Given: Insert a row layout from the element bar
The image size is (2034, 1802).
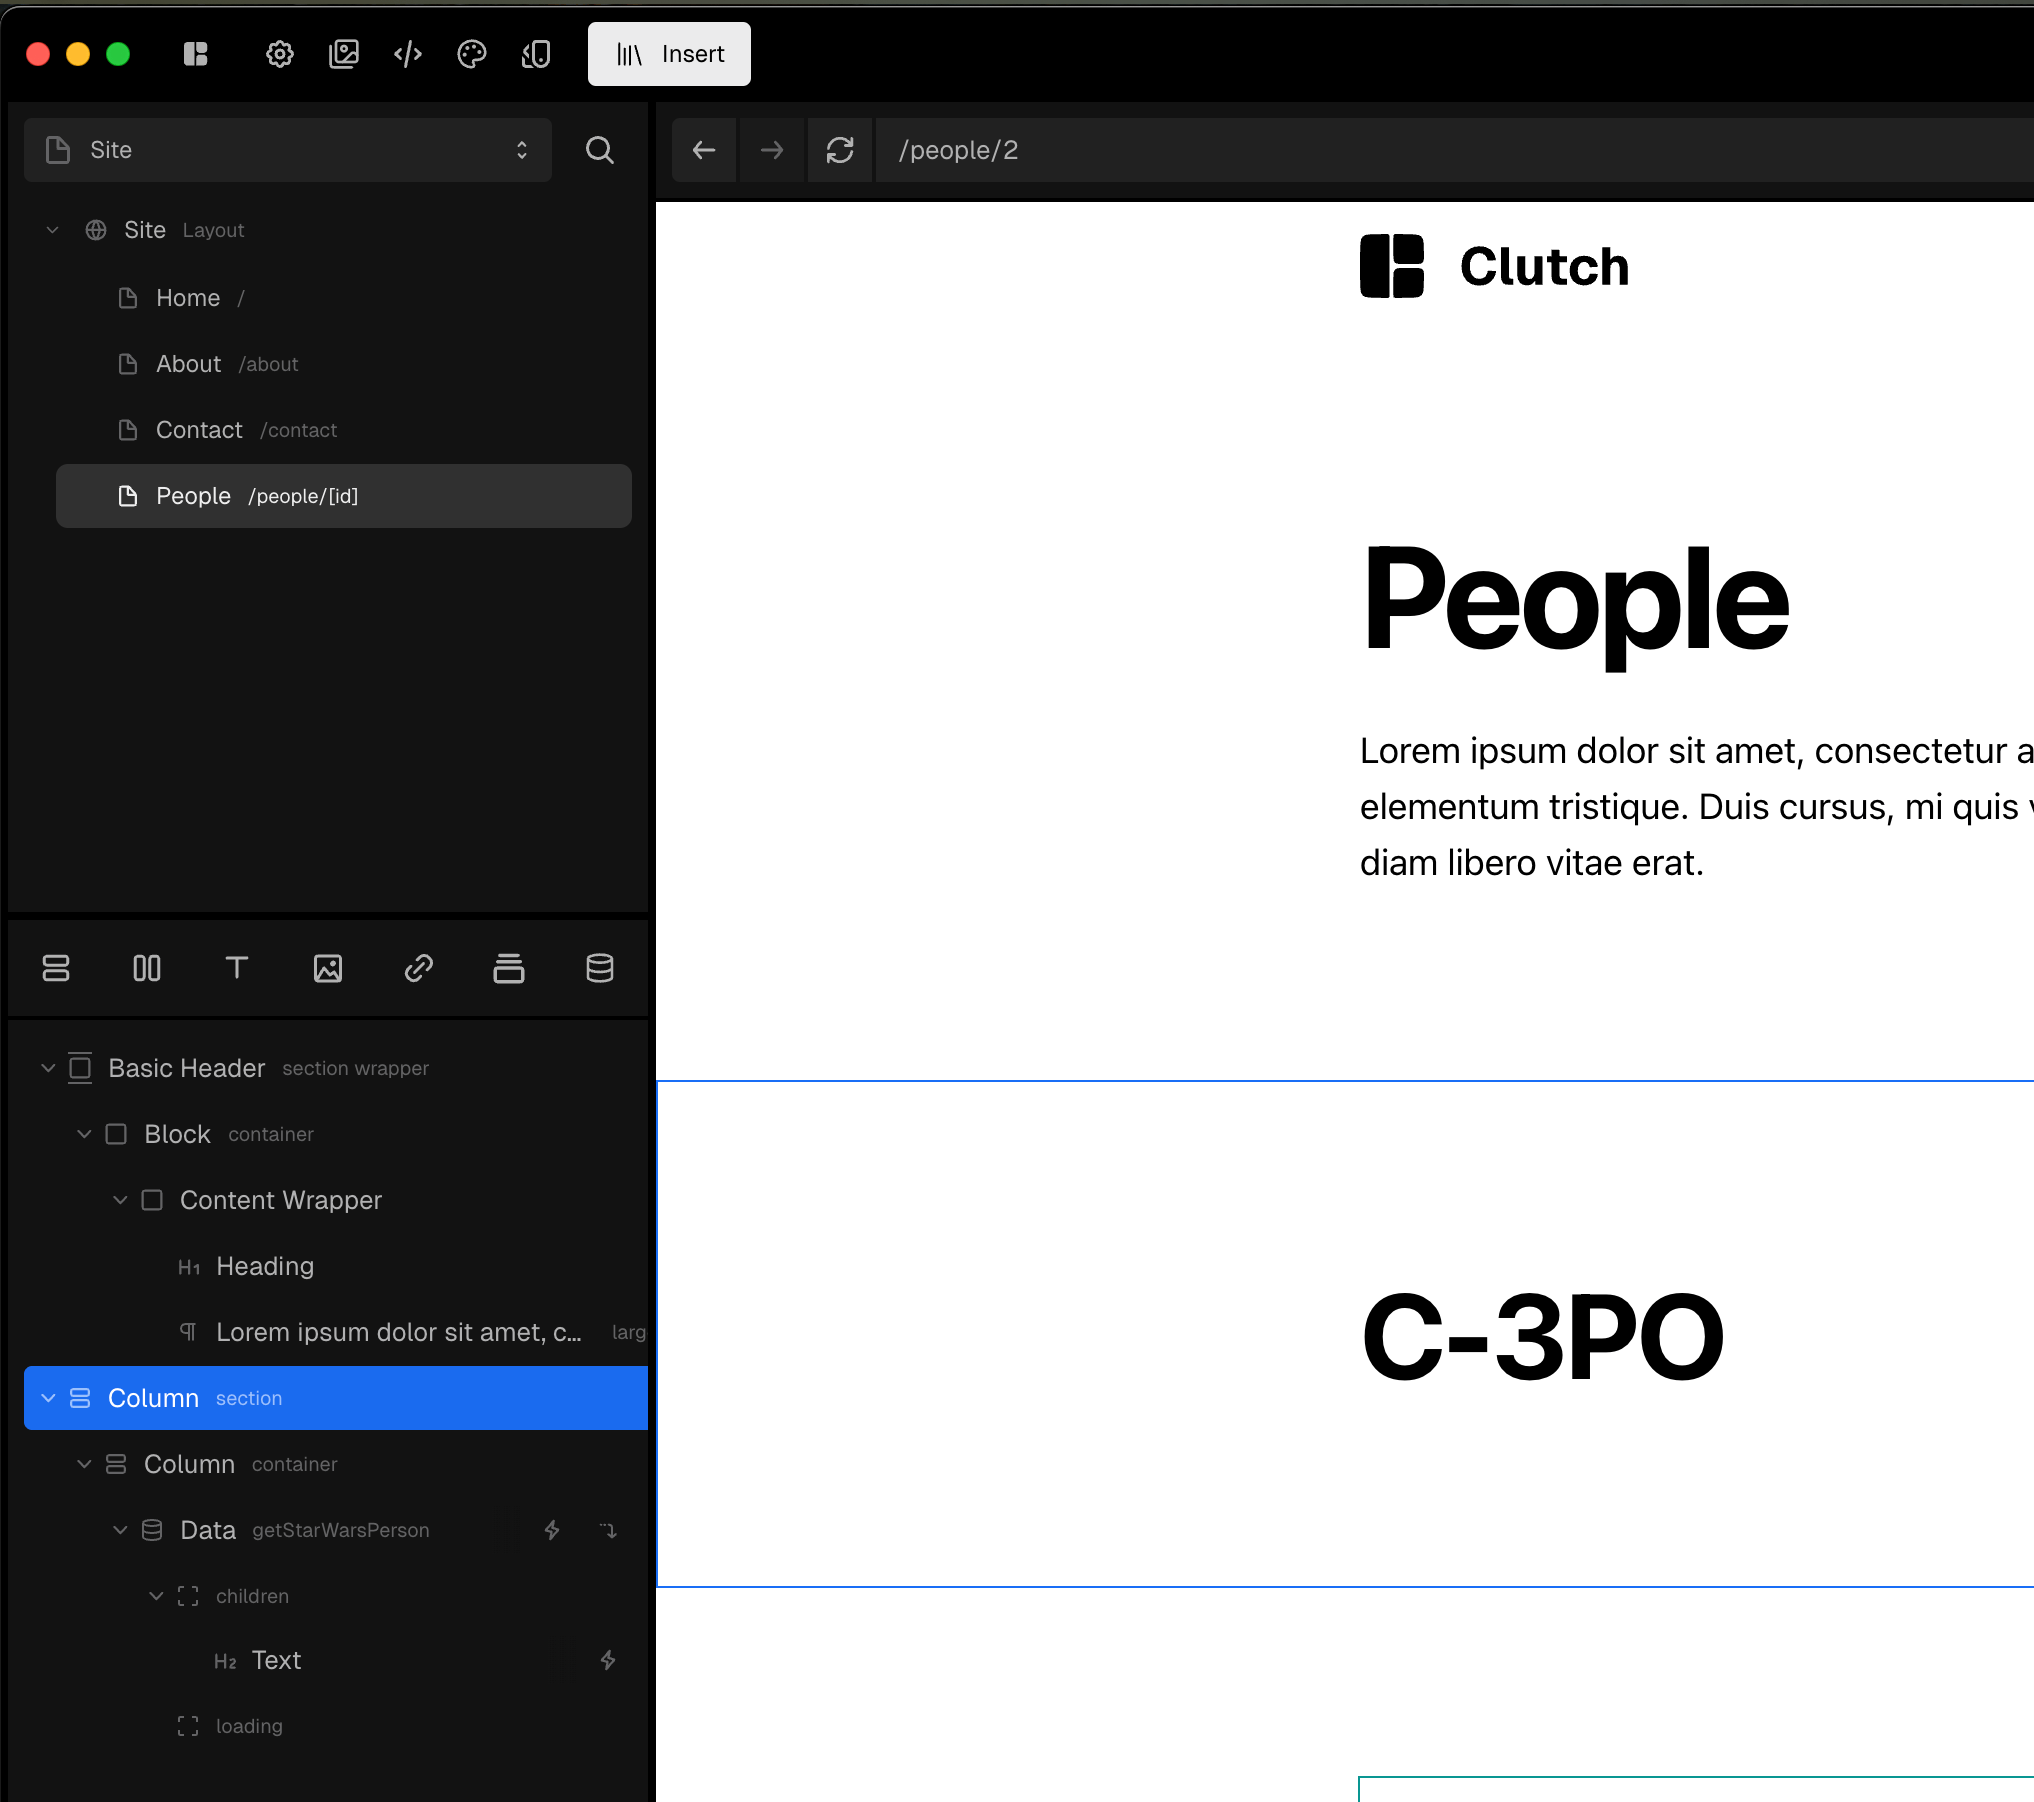Looking at the screenshot, I should (56, 968).
